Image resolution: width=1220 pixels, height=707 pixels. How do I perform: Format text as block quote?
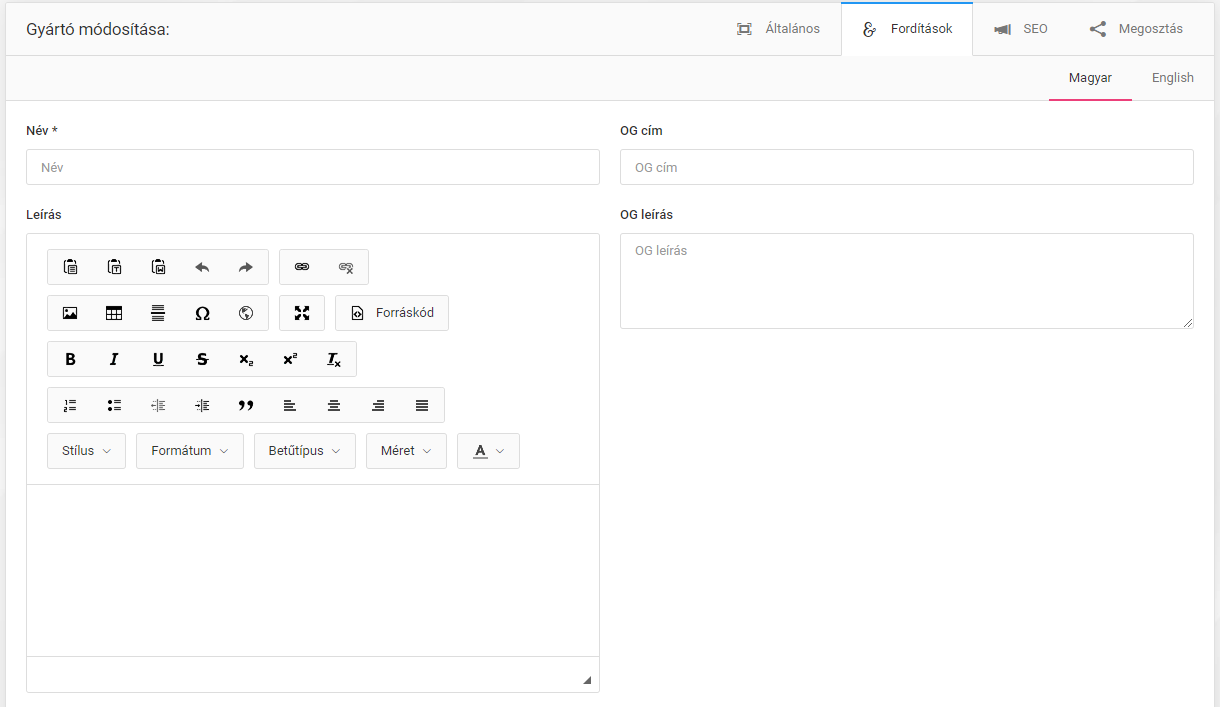pyautogui.click(x=246, y=405)
